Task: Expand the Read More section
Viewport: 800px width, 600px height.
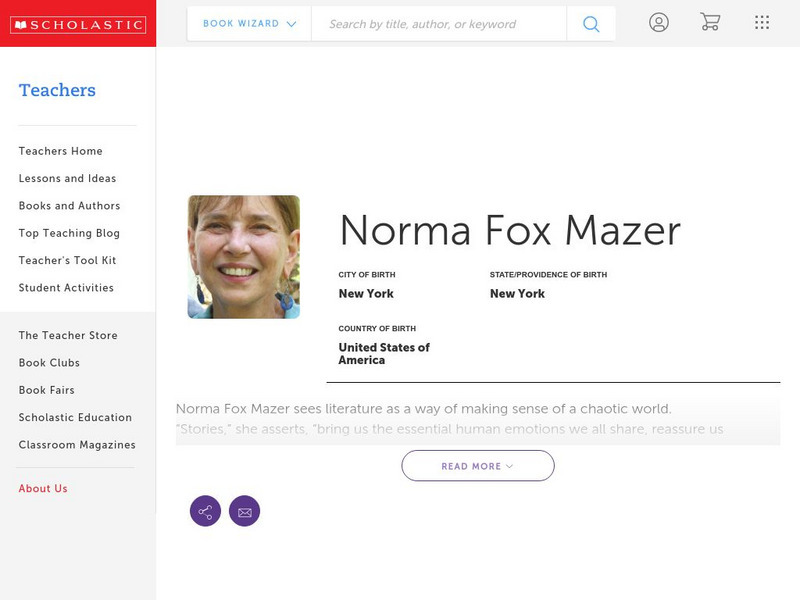Action: point(477,465)
